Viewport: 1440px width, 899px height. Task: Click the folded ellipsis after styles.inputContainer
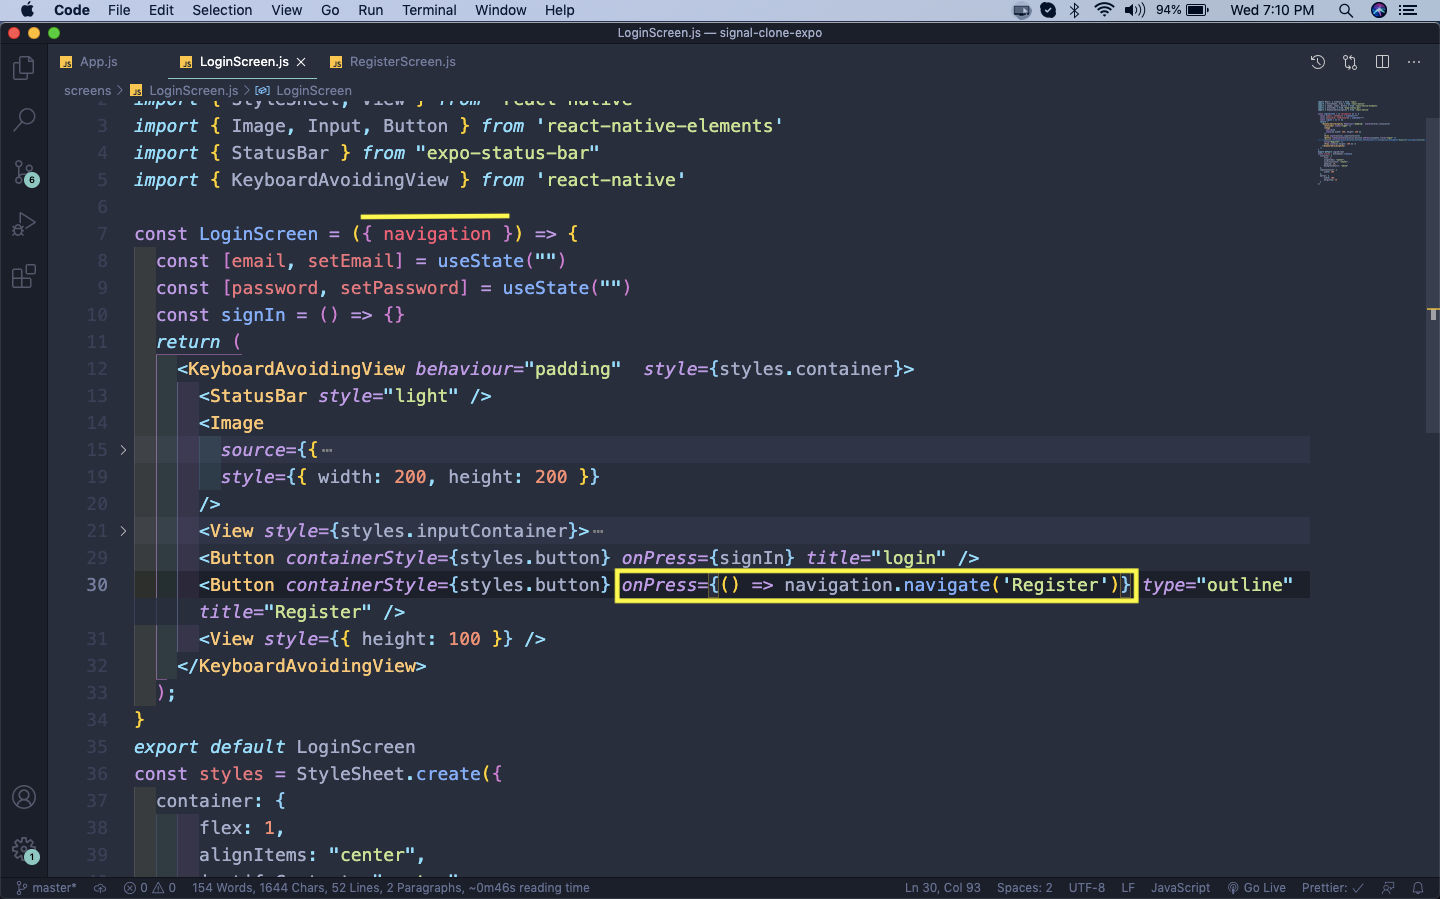598,532
